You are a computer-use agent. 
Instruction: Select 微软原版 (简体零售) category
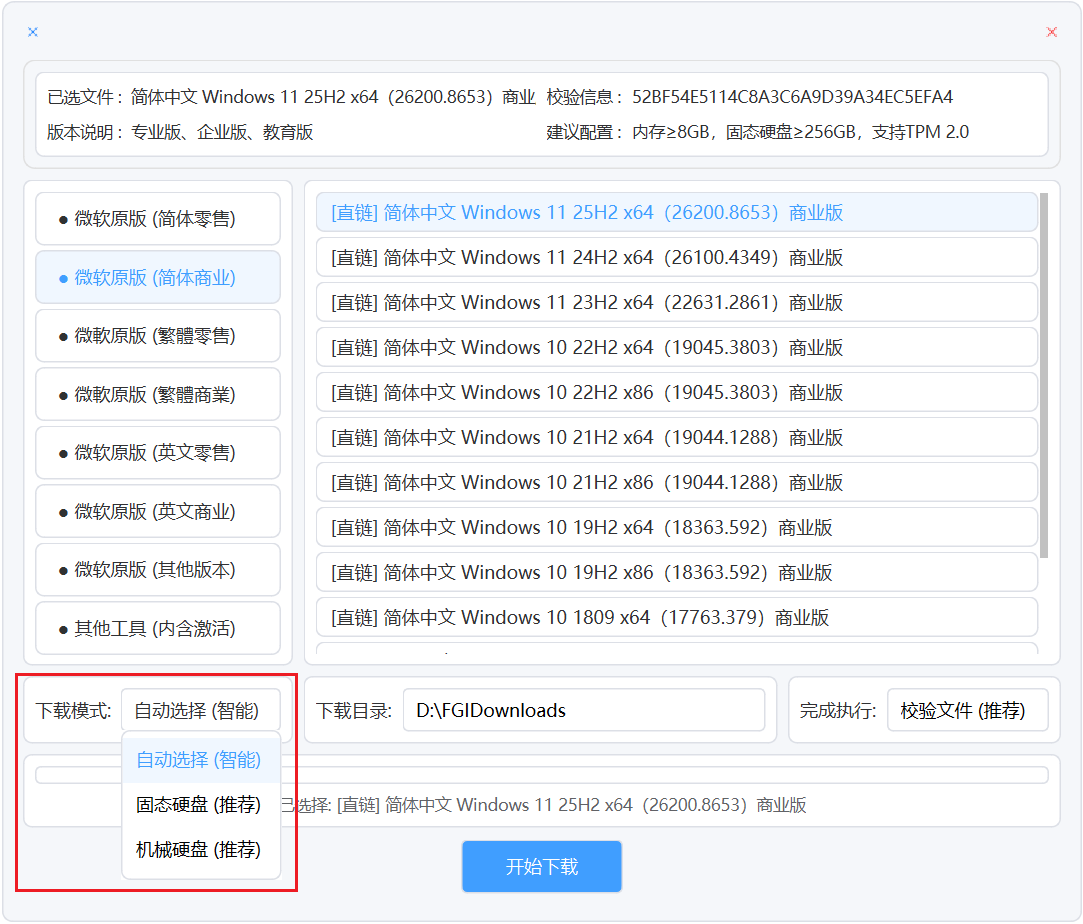157,219
